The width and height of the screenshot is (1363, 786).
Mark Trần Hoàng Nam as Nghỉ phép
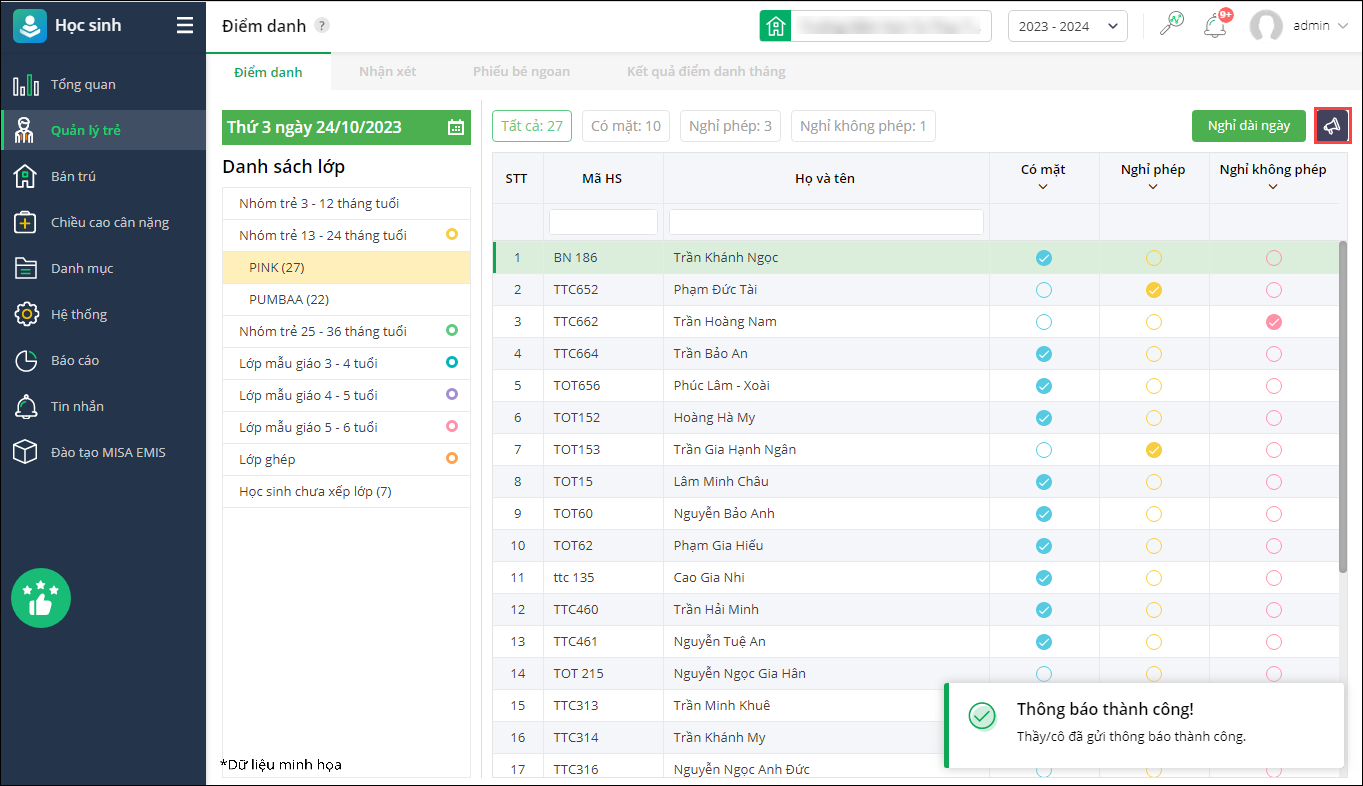(1154, 322)
